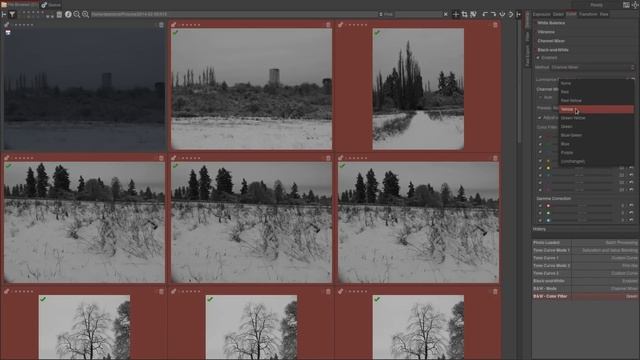640x360 pixels.
Task: Collapse the Black-and-White section
Action: click(x=553, y=50)
